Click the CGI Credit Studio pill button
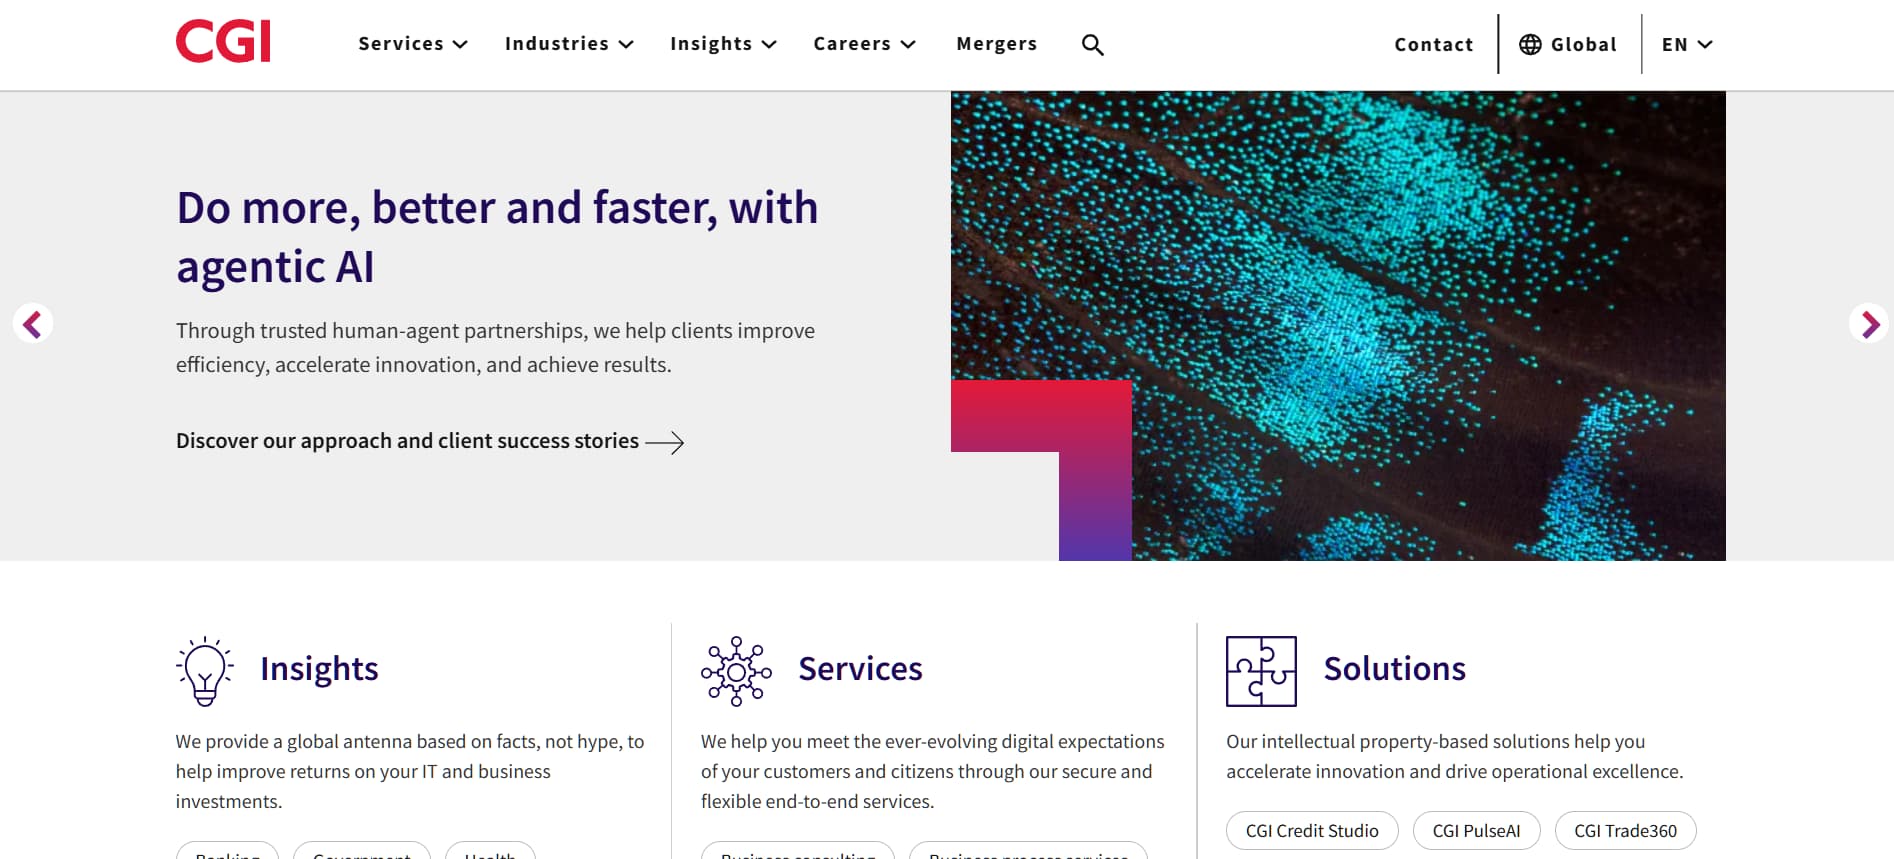Viewport: 1894px width, 859px height. pyautogui.click(x=1311, y=830)
